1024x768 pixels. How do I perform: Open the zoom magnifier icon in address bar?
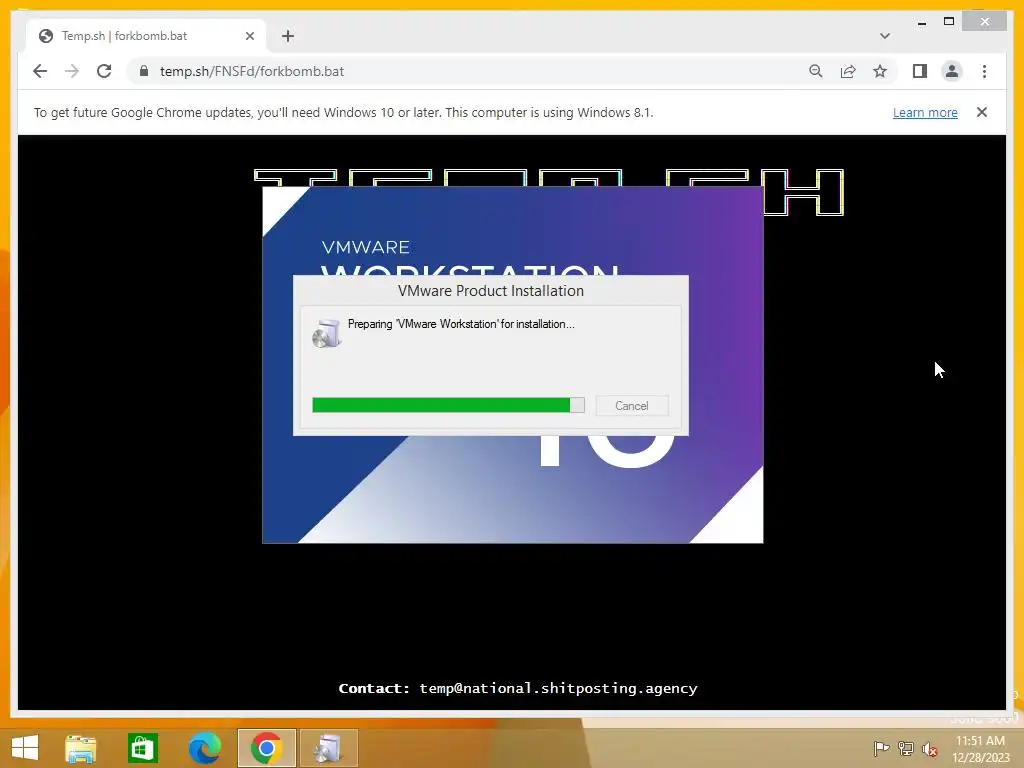pos(816,71)
